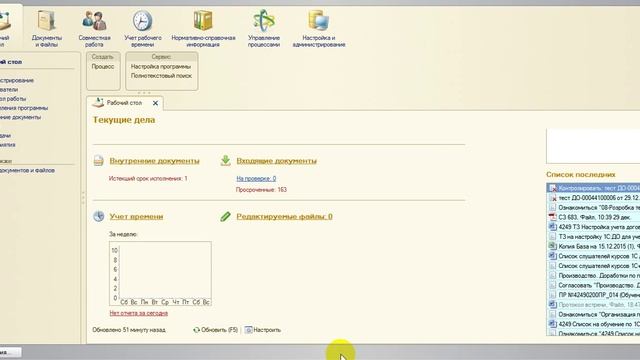Open ...ления программы sidebar item
Viewport: 640px width, 360px height.
24,108
